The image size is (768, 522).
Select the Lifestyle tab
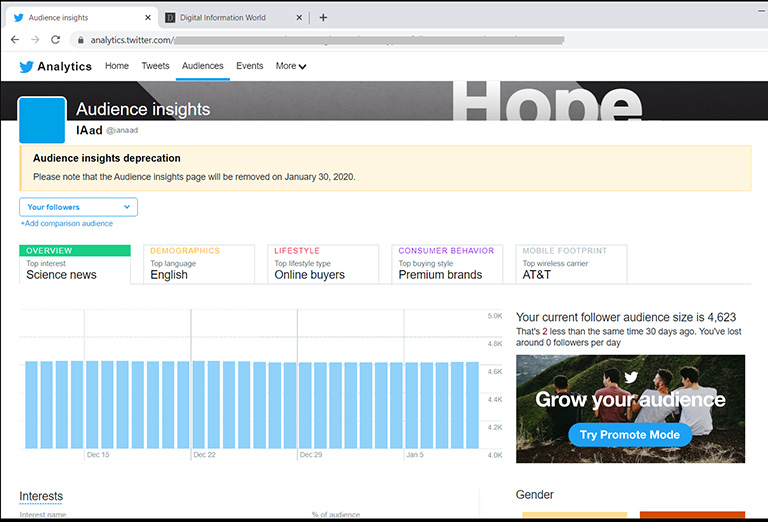click(322, 264)
